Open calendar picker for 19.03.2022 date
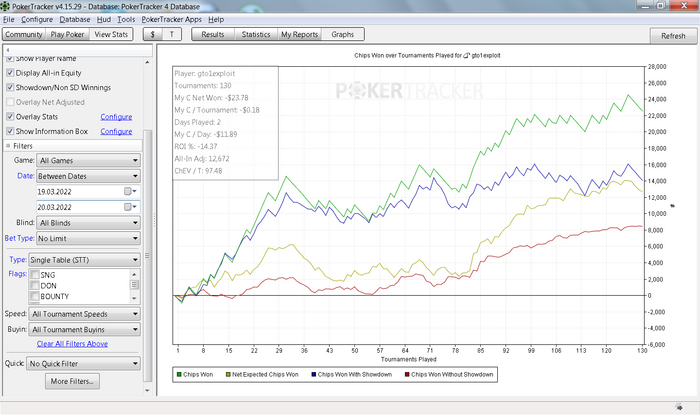Image resolution: width=700 pixels, height=415 pixels. tap(130, 191)
